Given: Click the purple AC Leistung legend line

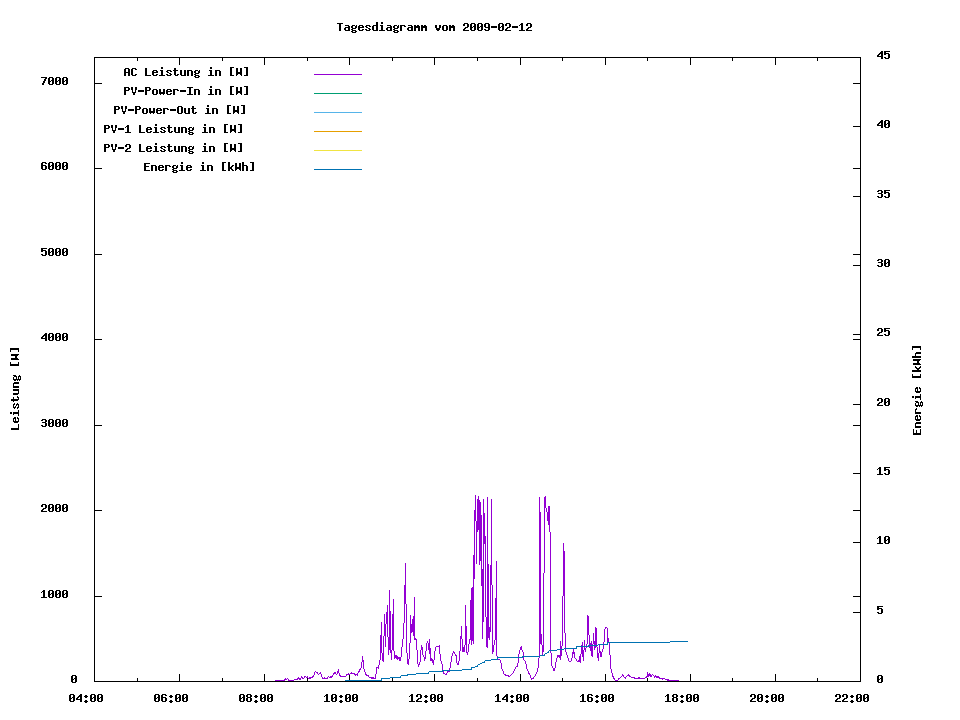Looking at the screenshot, I should point(337,74).
